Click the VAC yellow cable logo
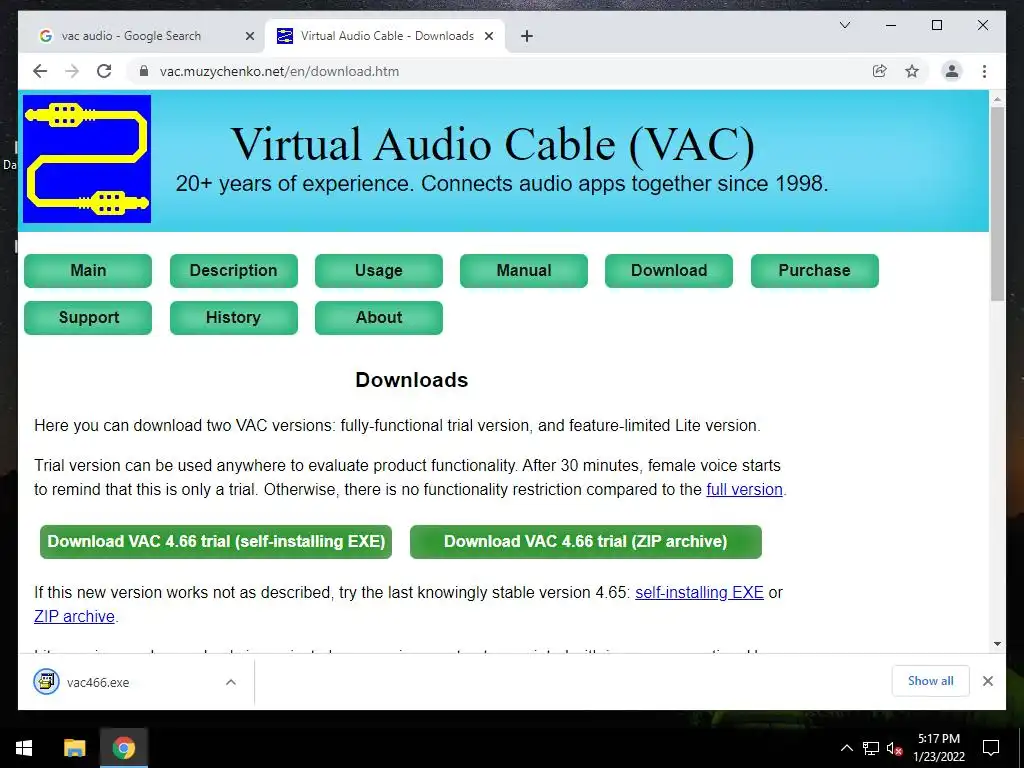1024x768 pixels. 87,159
